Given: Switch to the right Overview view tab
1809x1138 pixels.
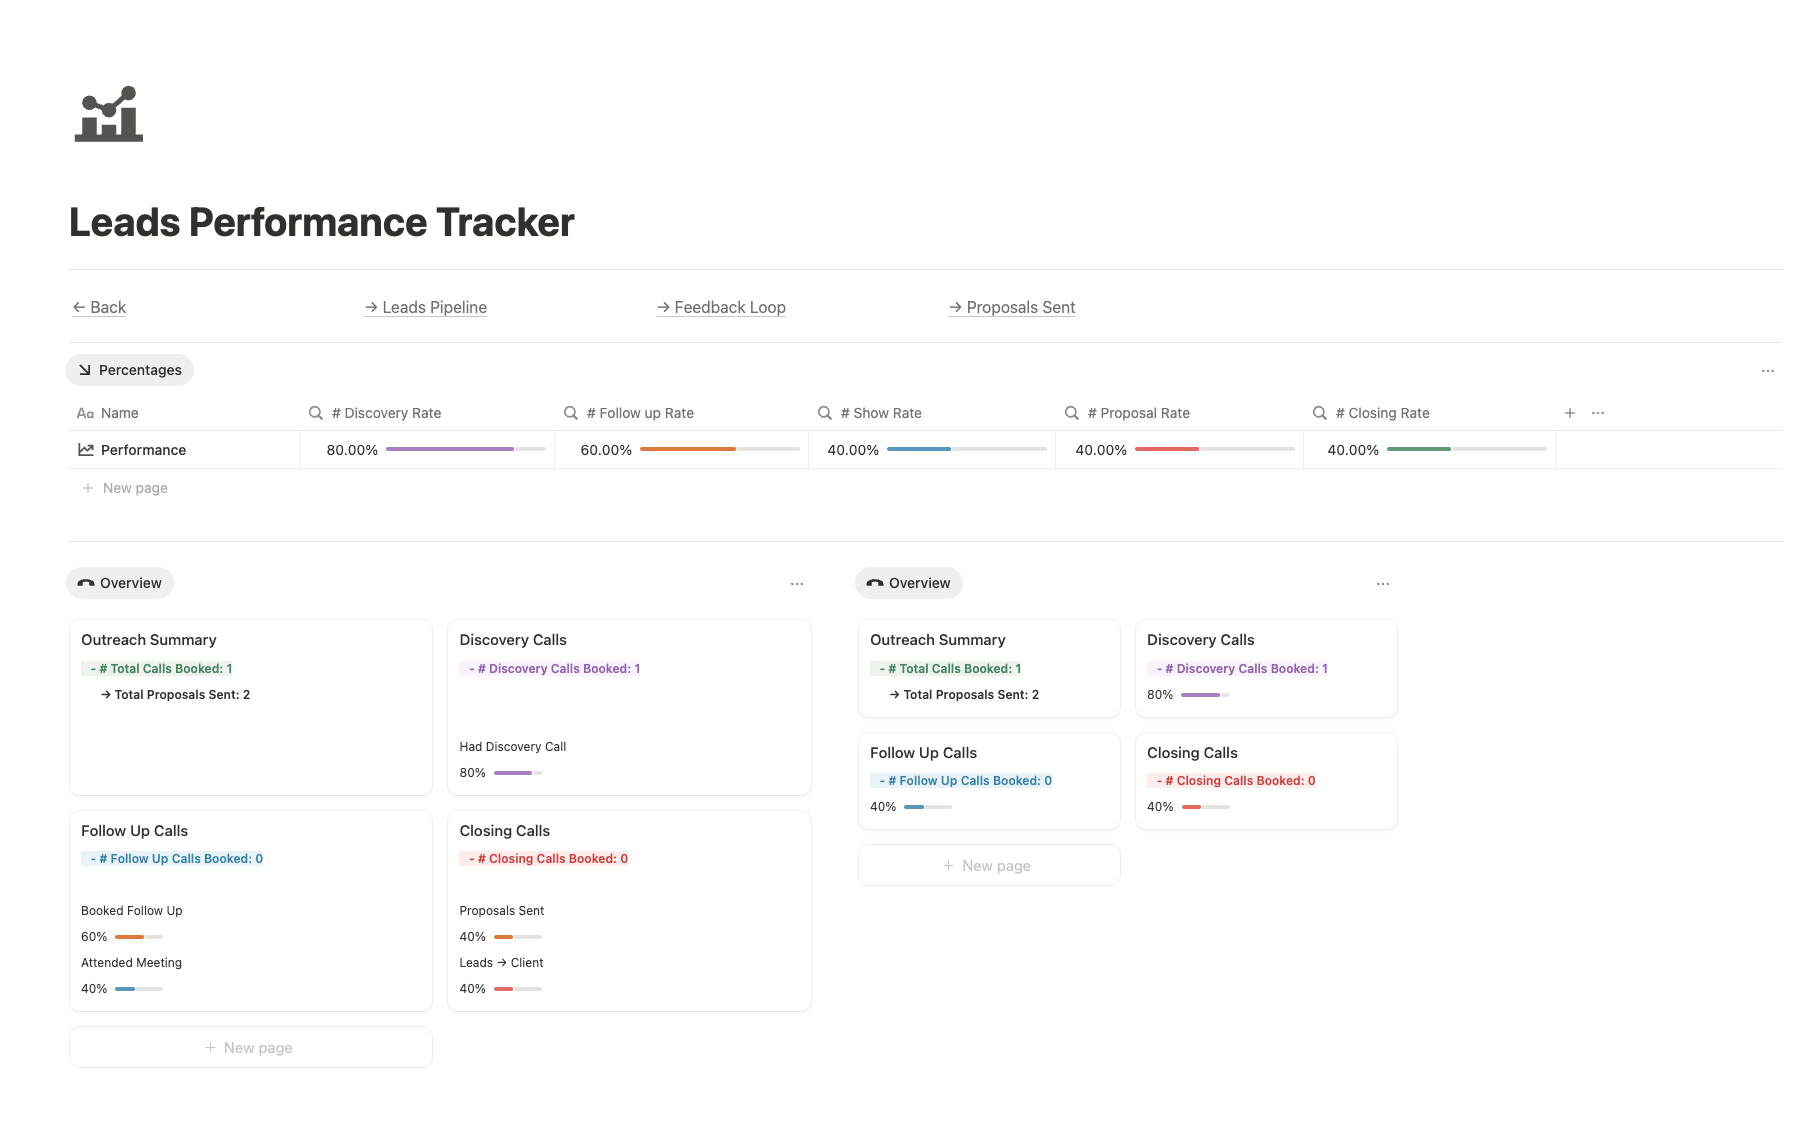Looking at the screenshot, I should 909,583.
